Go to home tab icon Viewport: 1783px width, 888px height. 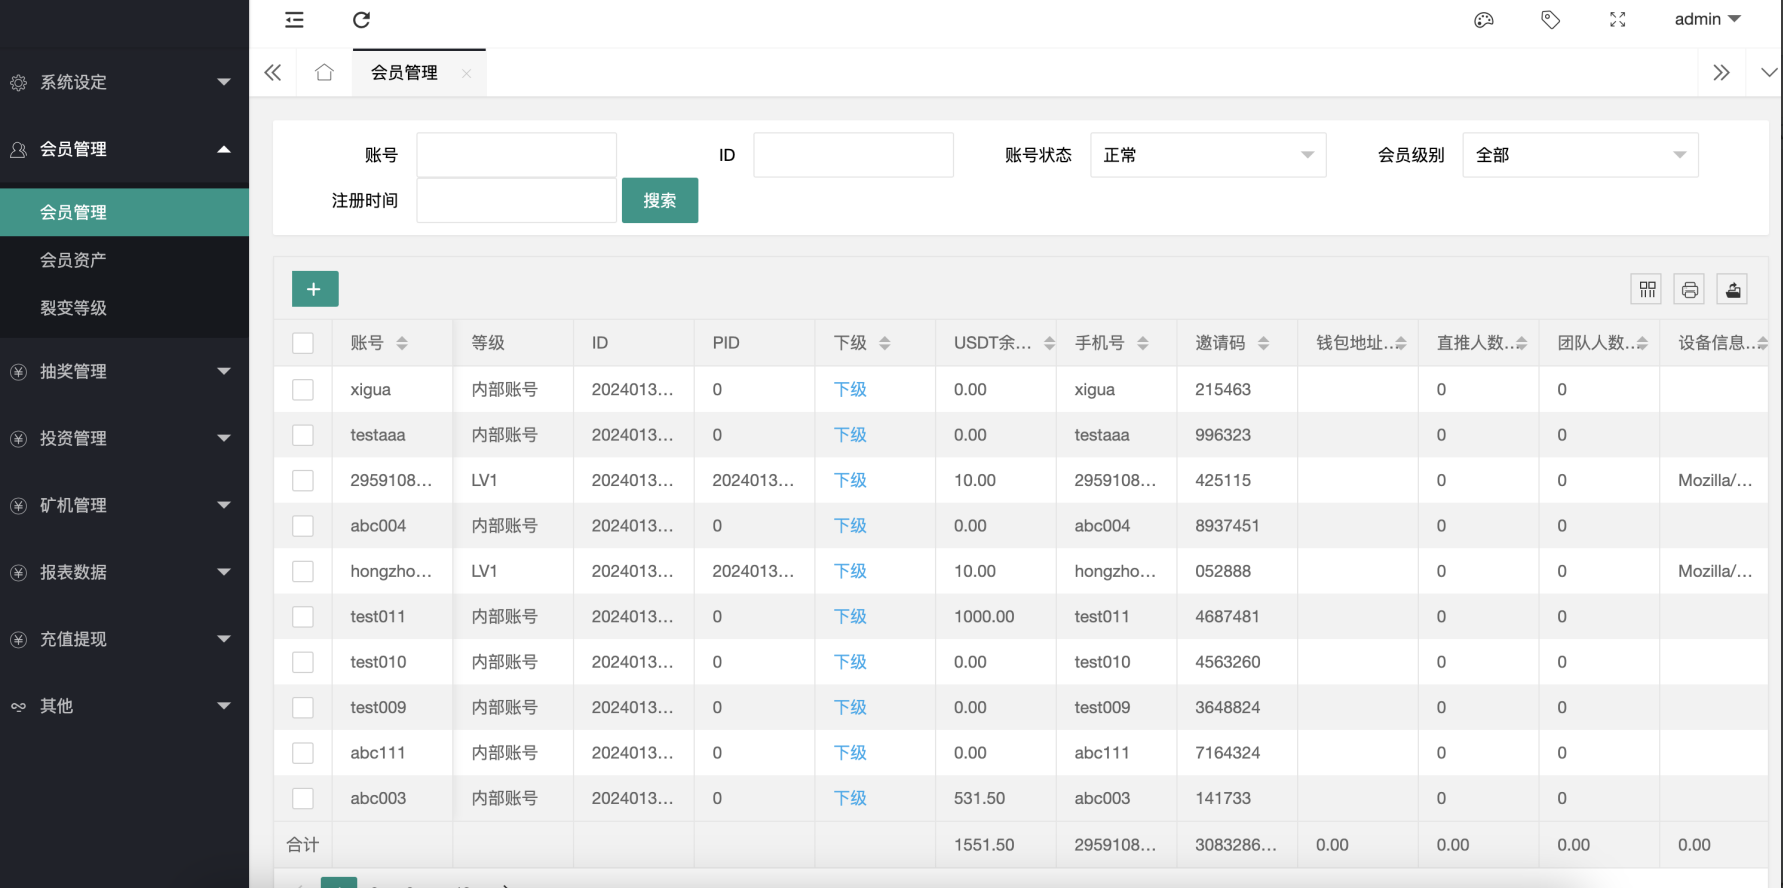tap(324, 72)
